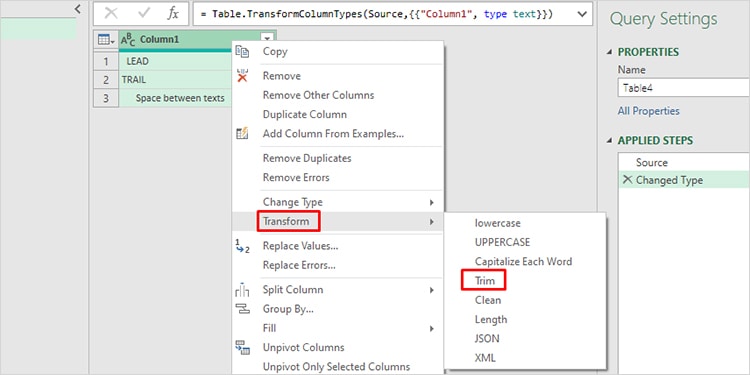Select lowercase transform
This screenshot has height=375, width=750.
pyautogui.click(x=497, y=223)
